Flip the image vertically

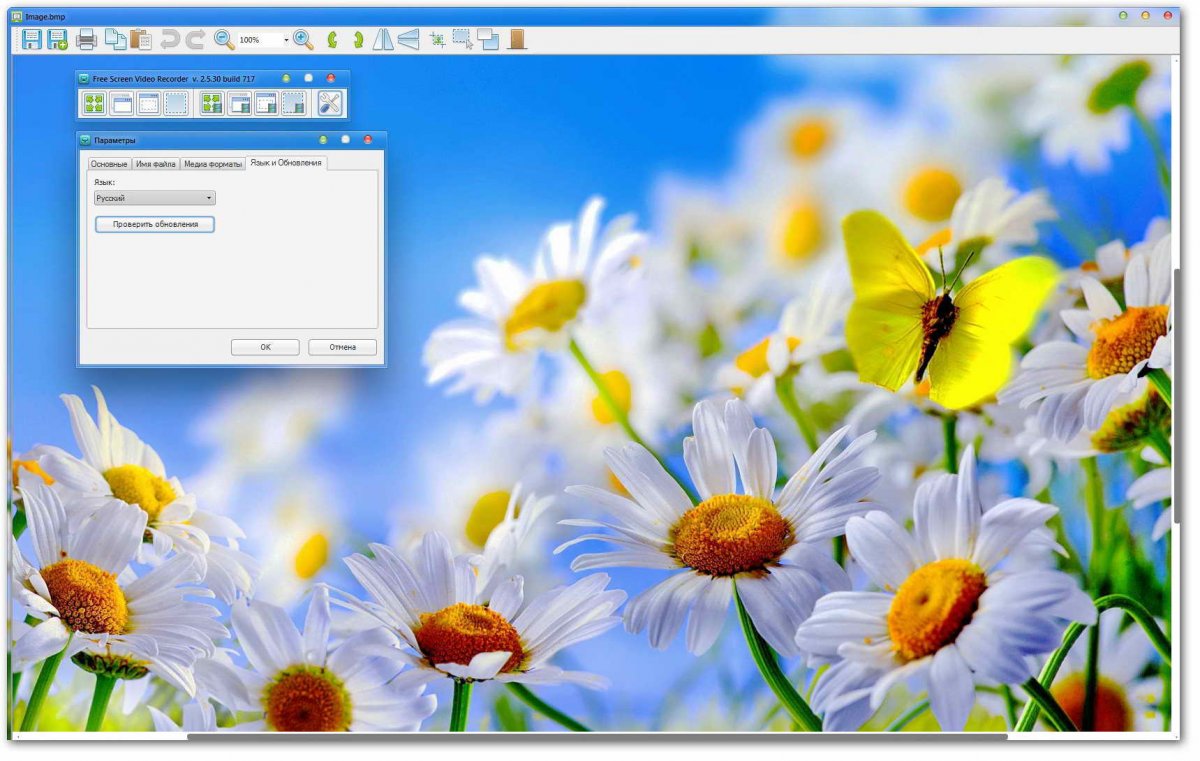coord(408,40)
